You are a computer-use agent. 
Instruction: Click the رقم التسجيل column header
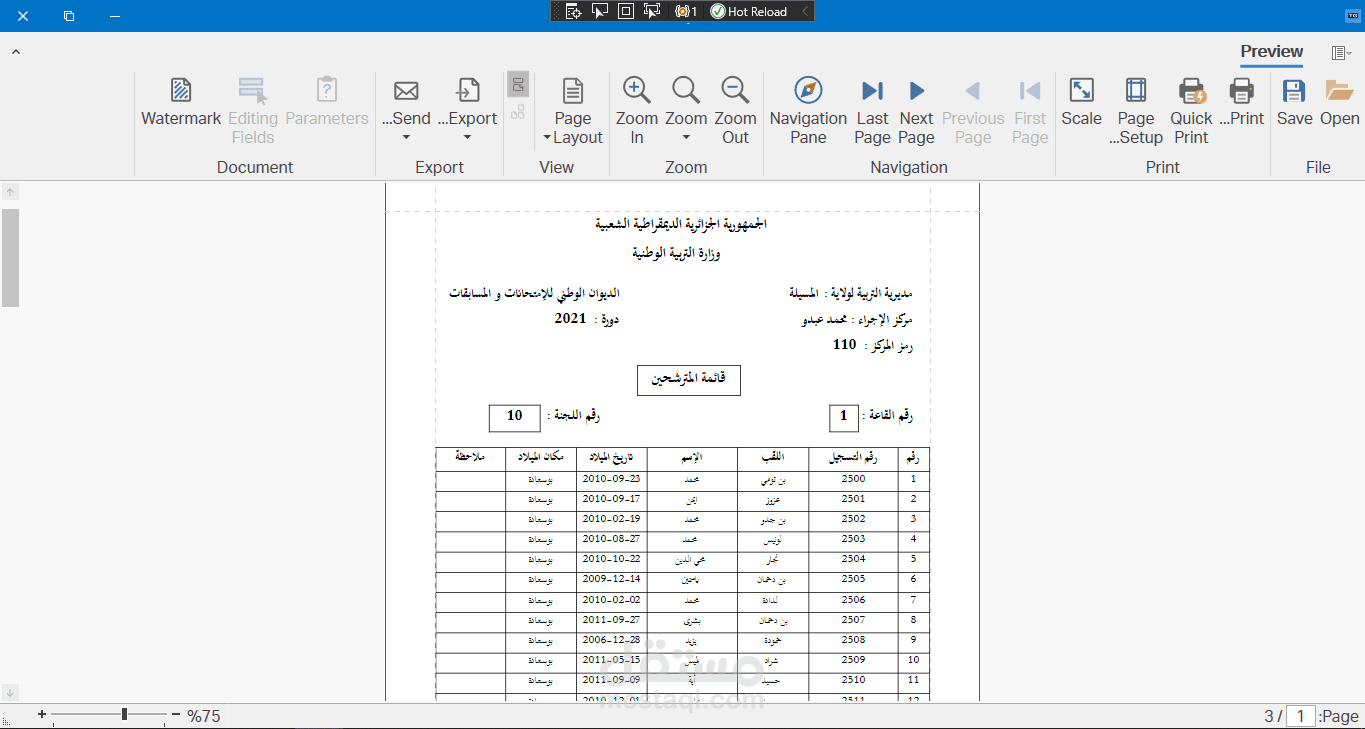[x=853, y=457]
